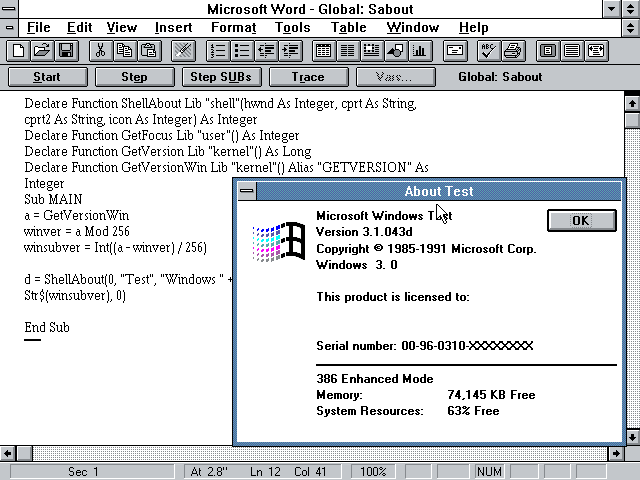This screenshot has height=480, width=640.
Task: Click the up arrow of the vertical scrollbar
Action: click(632, 104)
